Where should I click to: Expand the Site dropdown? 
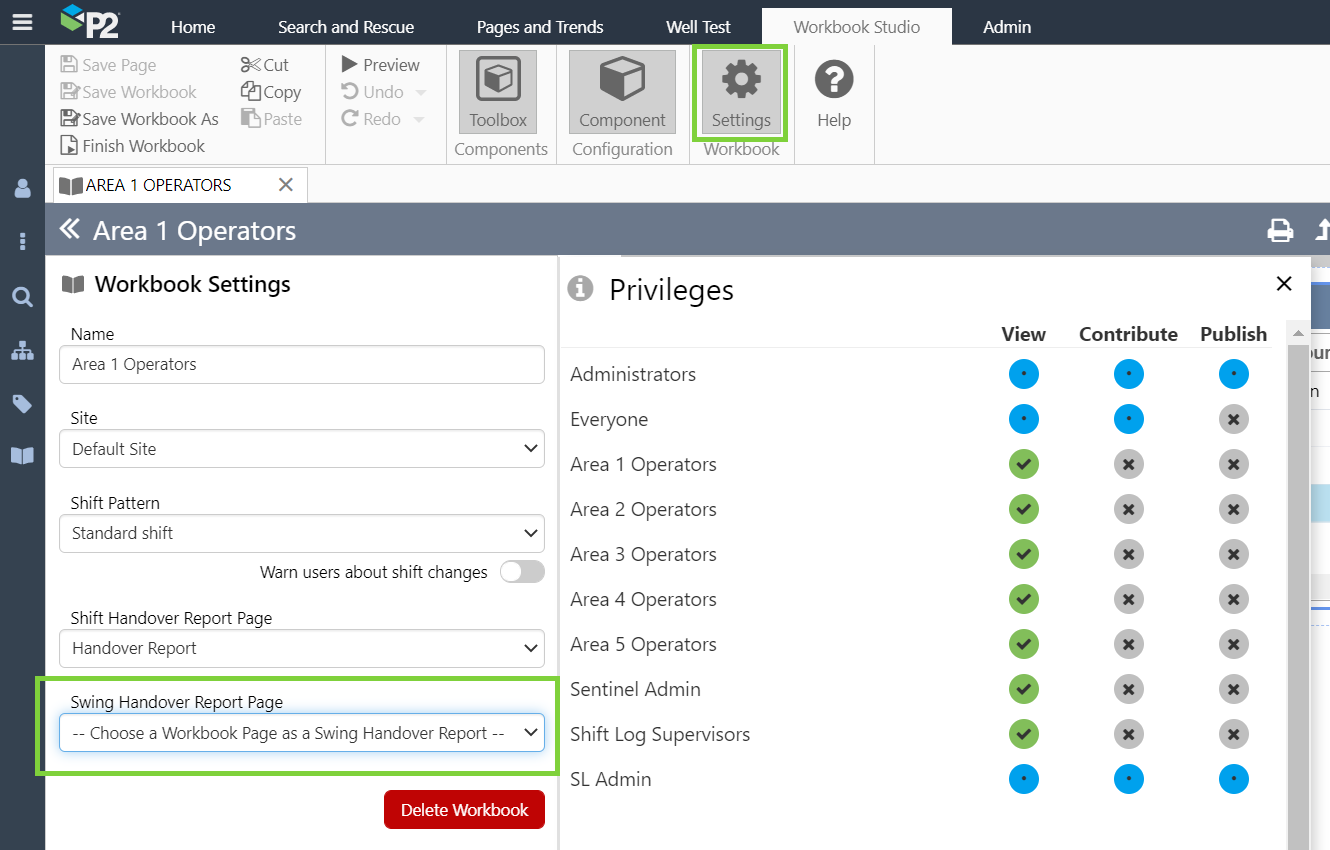pyautogui.click(x=302, y=449)
